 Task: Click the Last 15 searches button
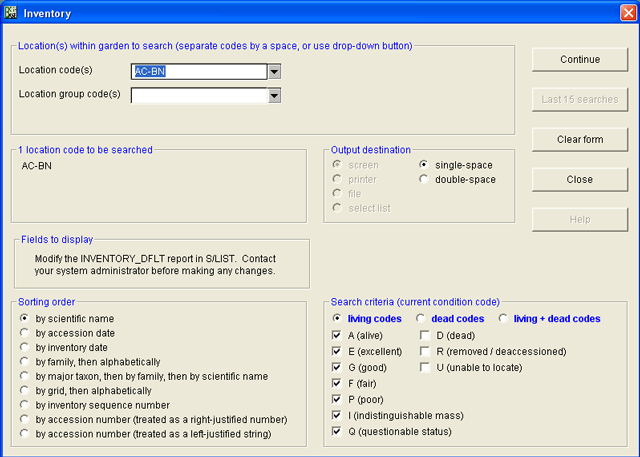(x=580, y=100)
